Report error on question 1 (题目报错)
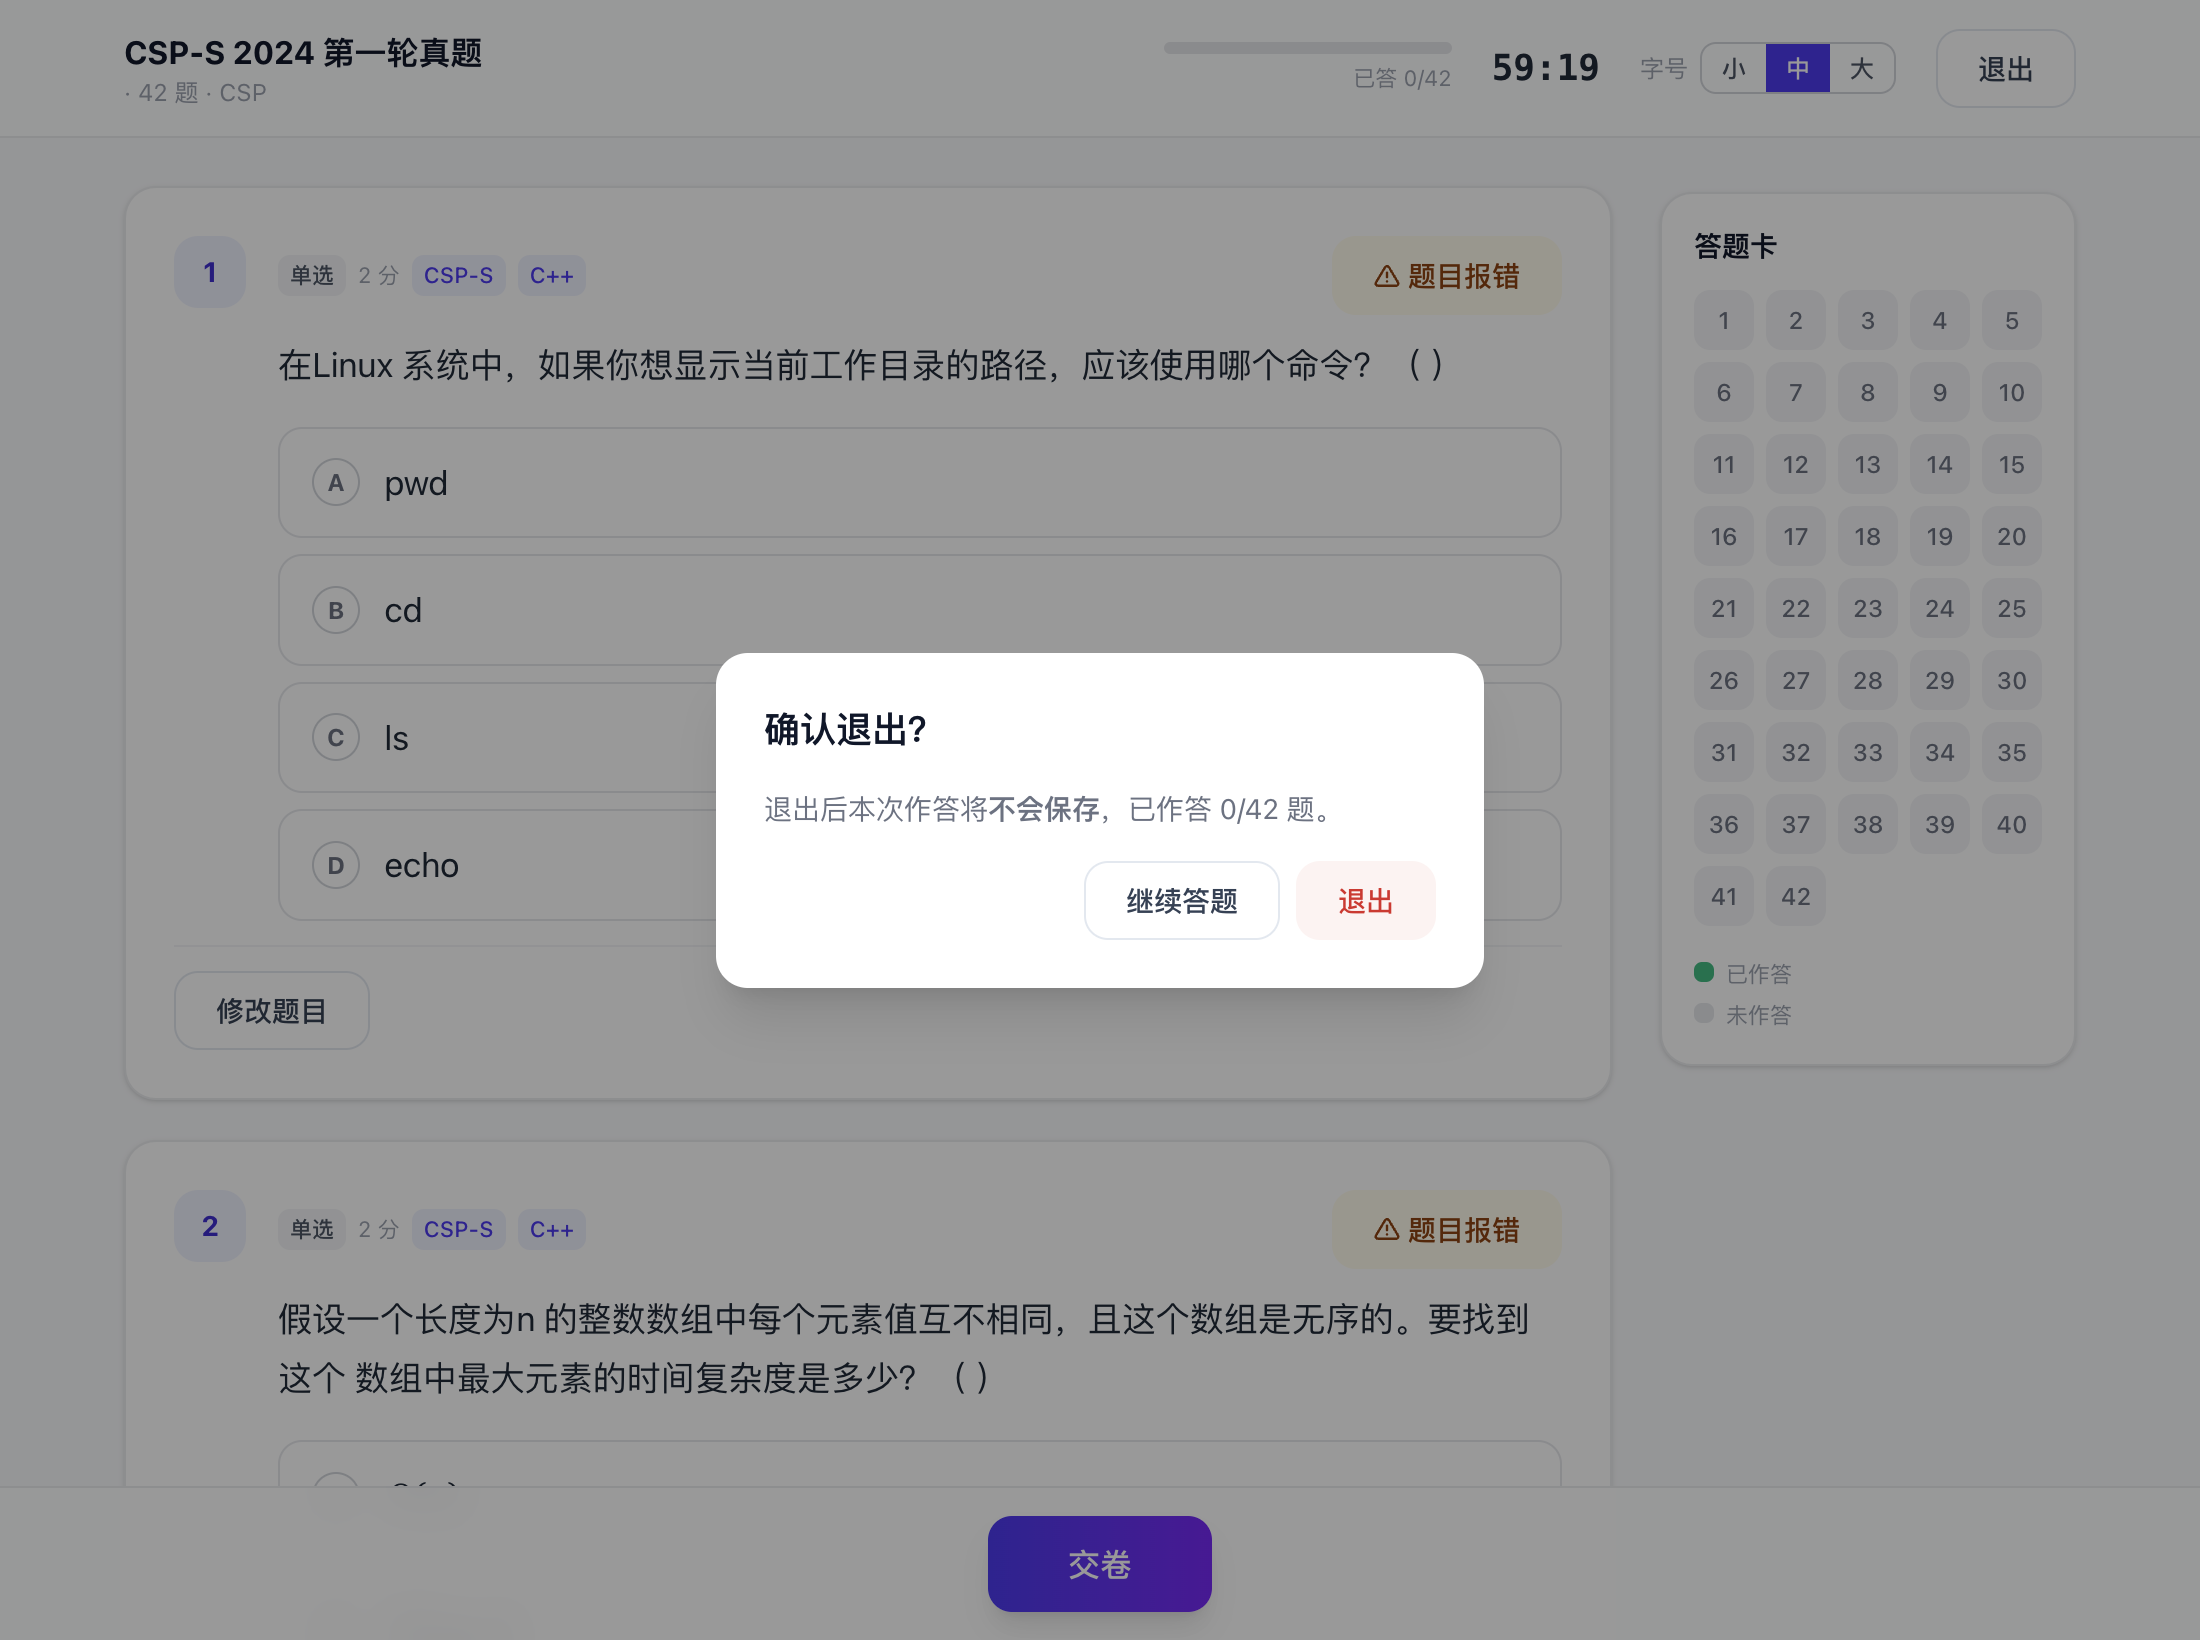 (1447, 276)
